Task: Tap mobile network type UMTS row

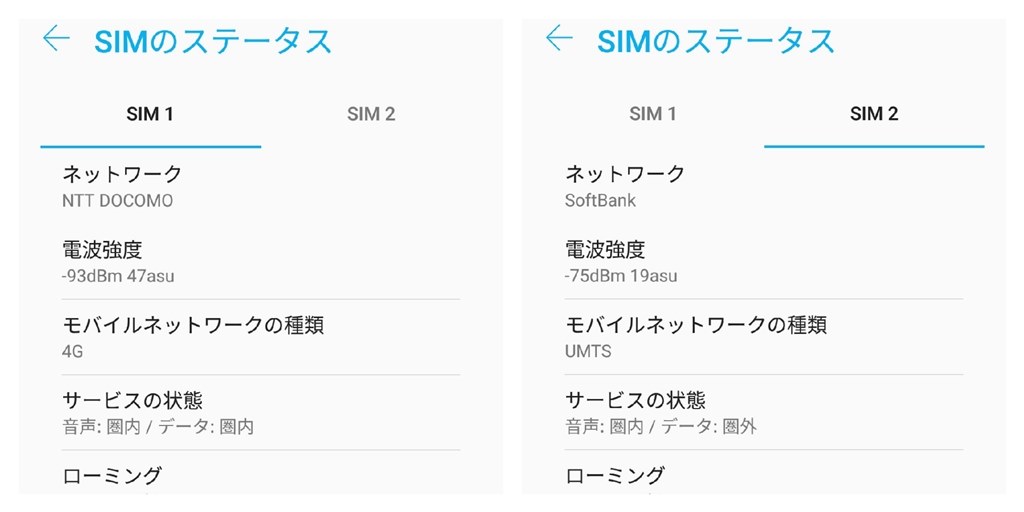Action: pos(696,337)
